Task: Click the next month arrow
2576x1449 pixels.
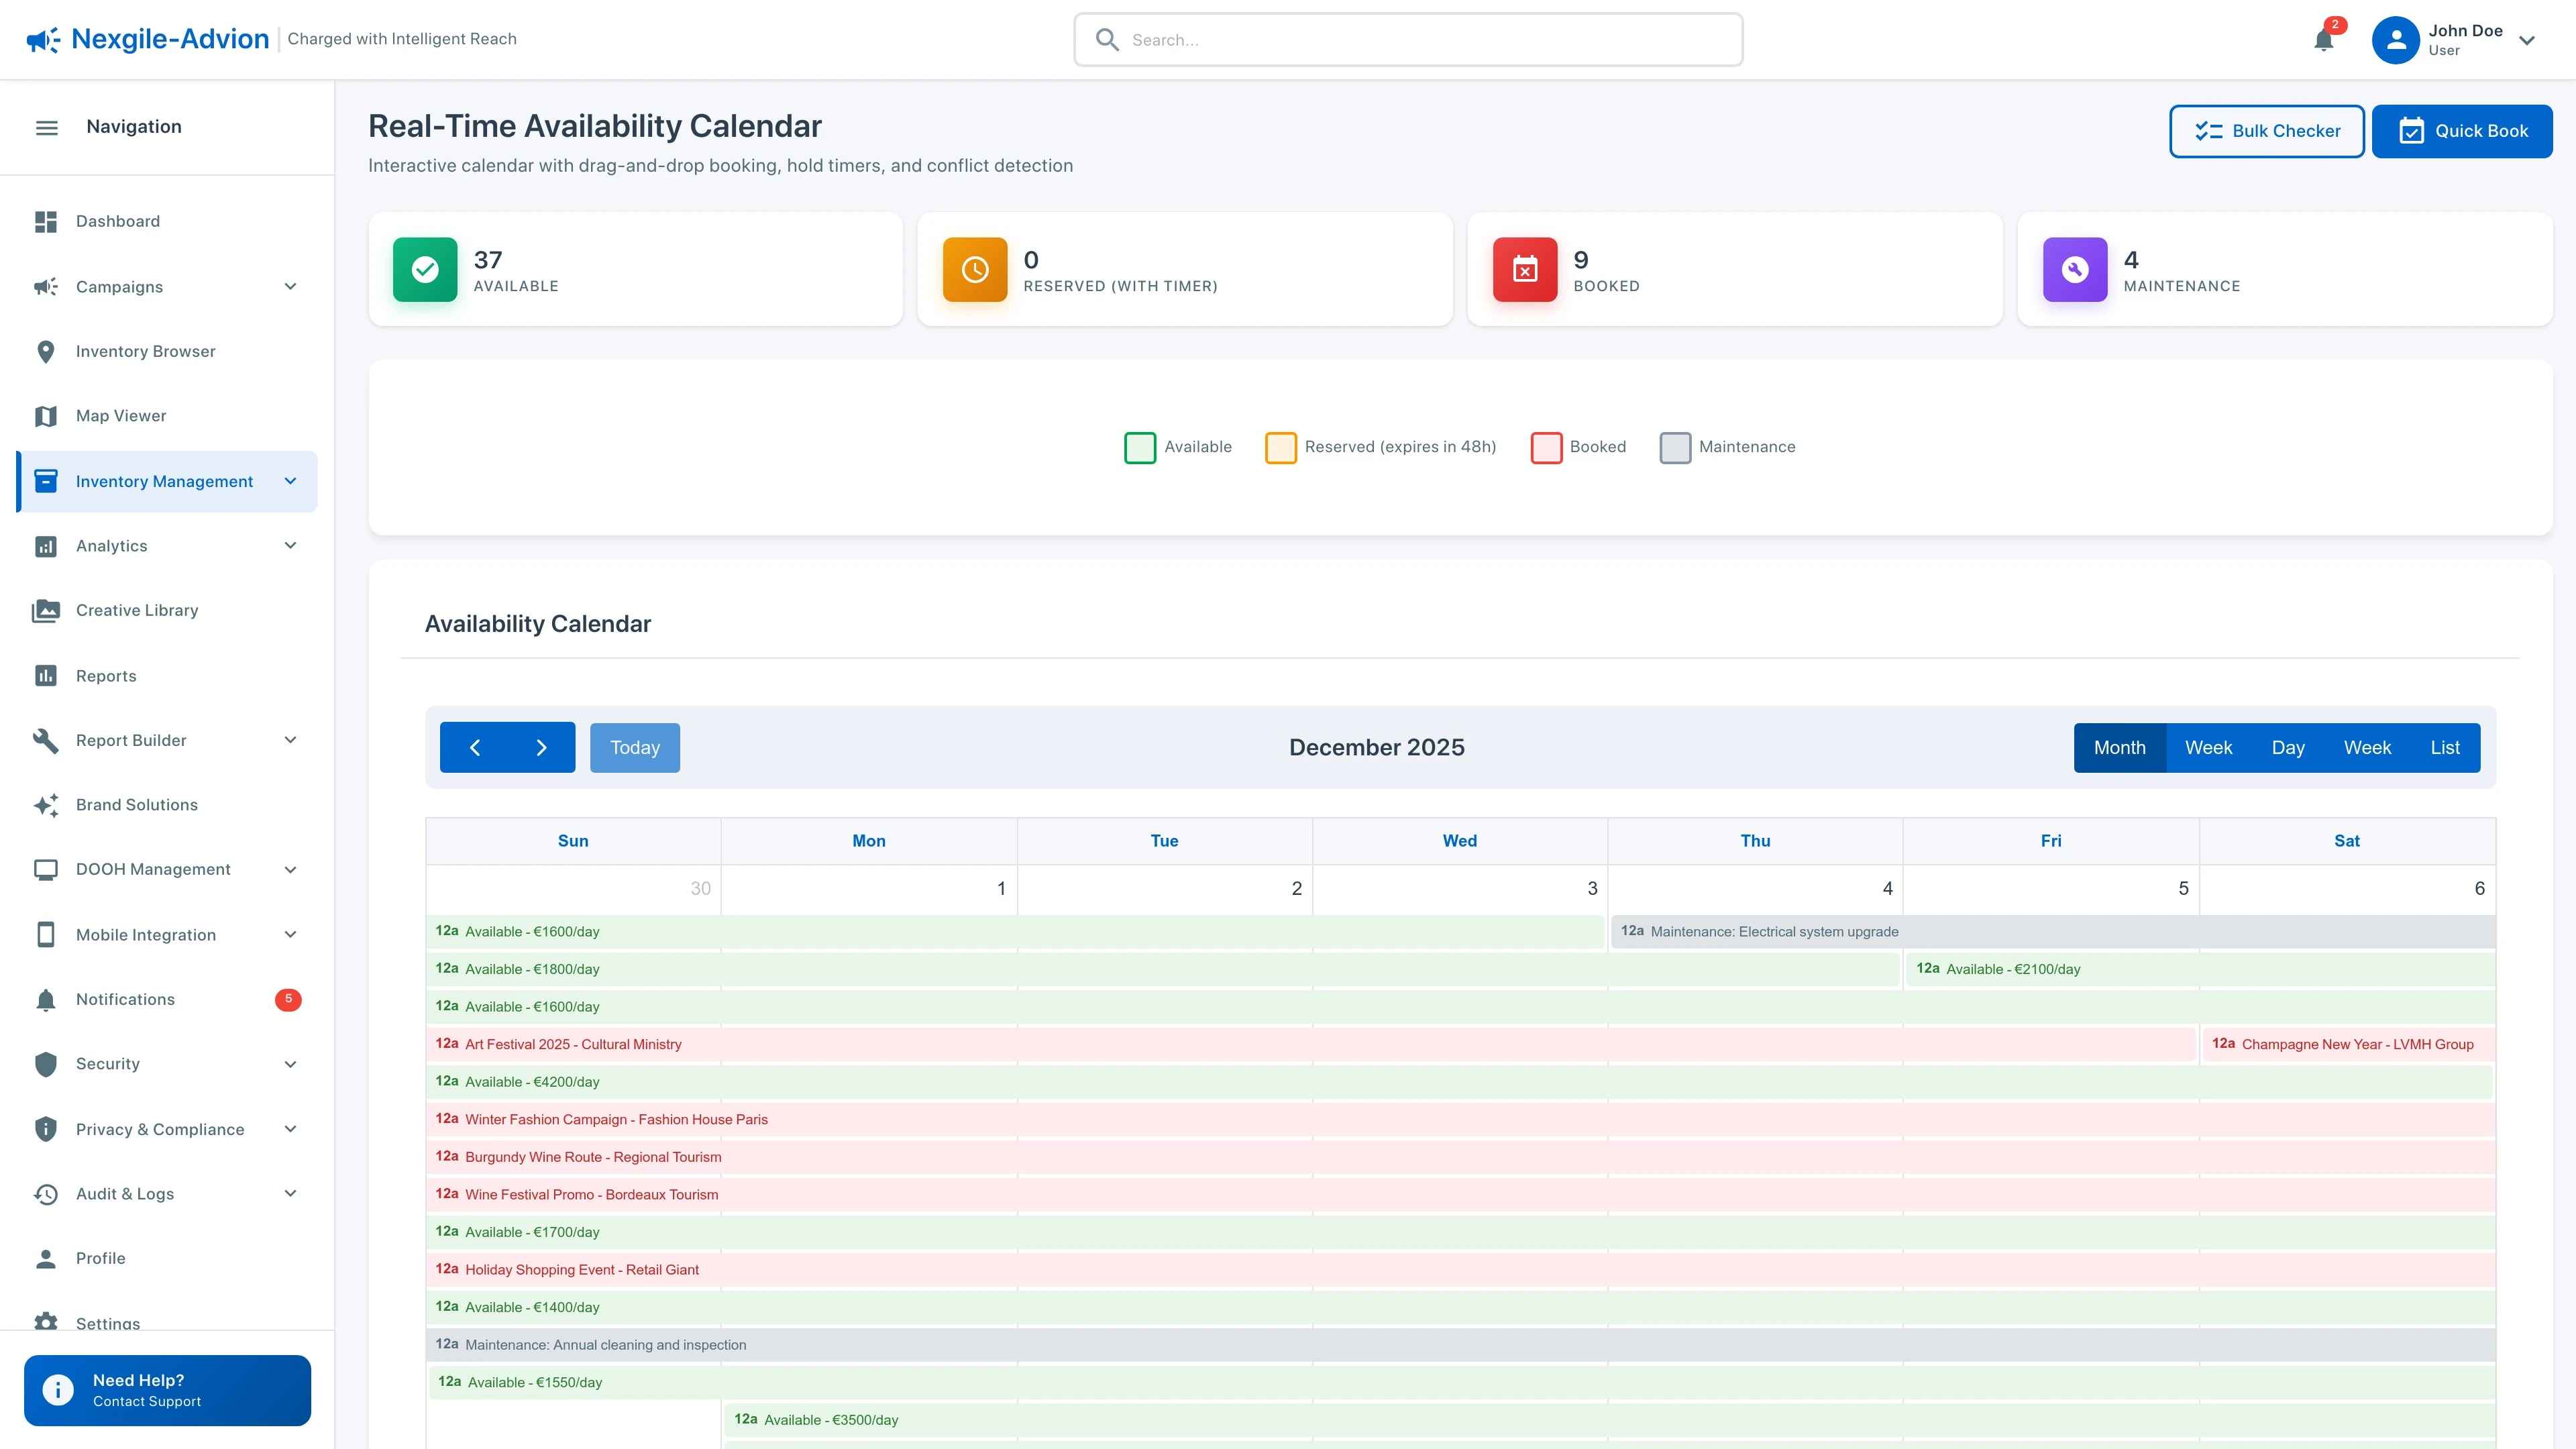Action: pos(541,747)
